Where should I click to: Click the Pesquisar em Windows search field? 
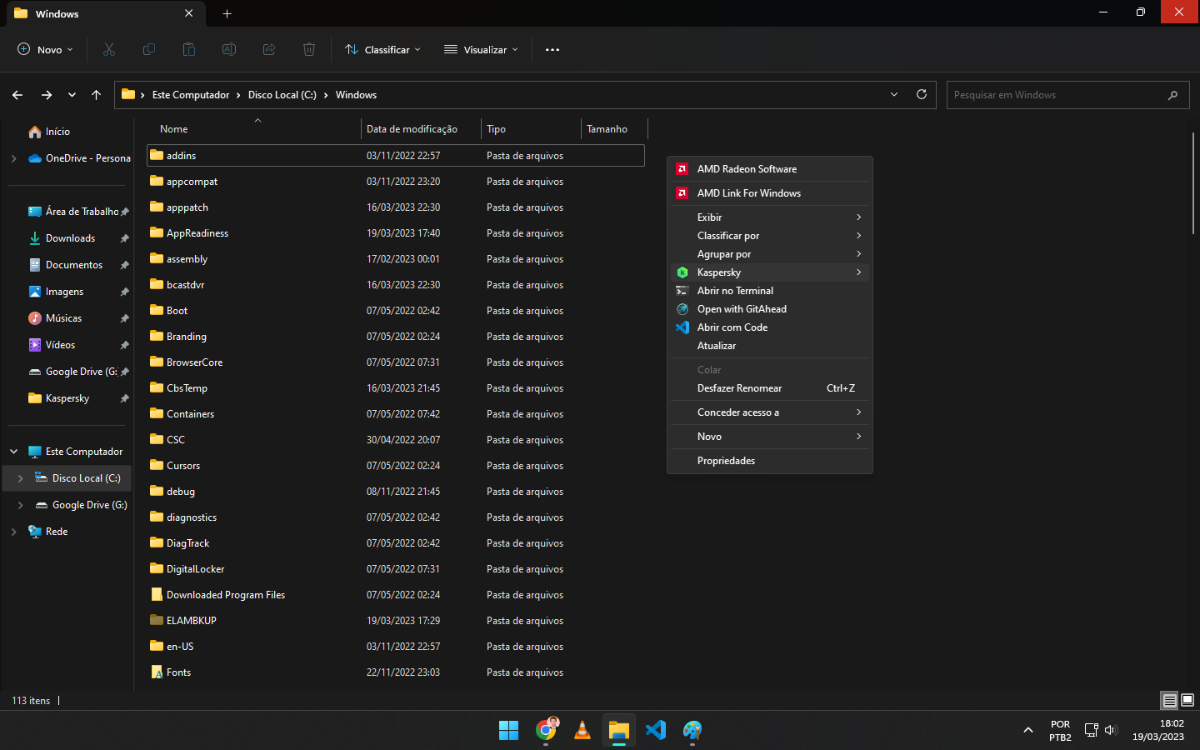click(x=1055, y=95)
